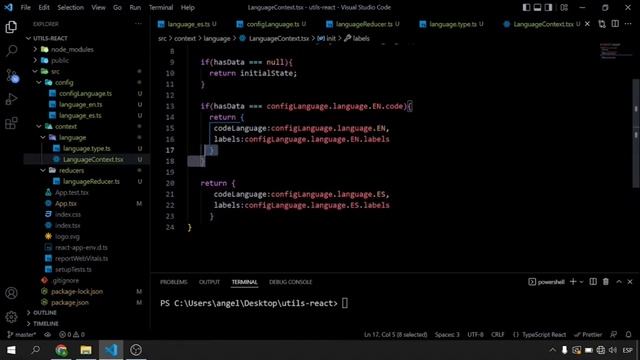The image size is (640, 360).
Task: Switch to languageReducer.ts tab
Action: coord(363,24)
